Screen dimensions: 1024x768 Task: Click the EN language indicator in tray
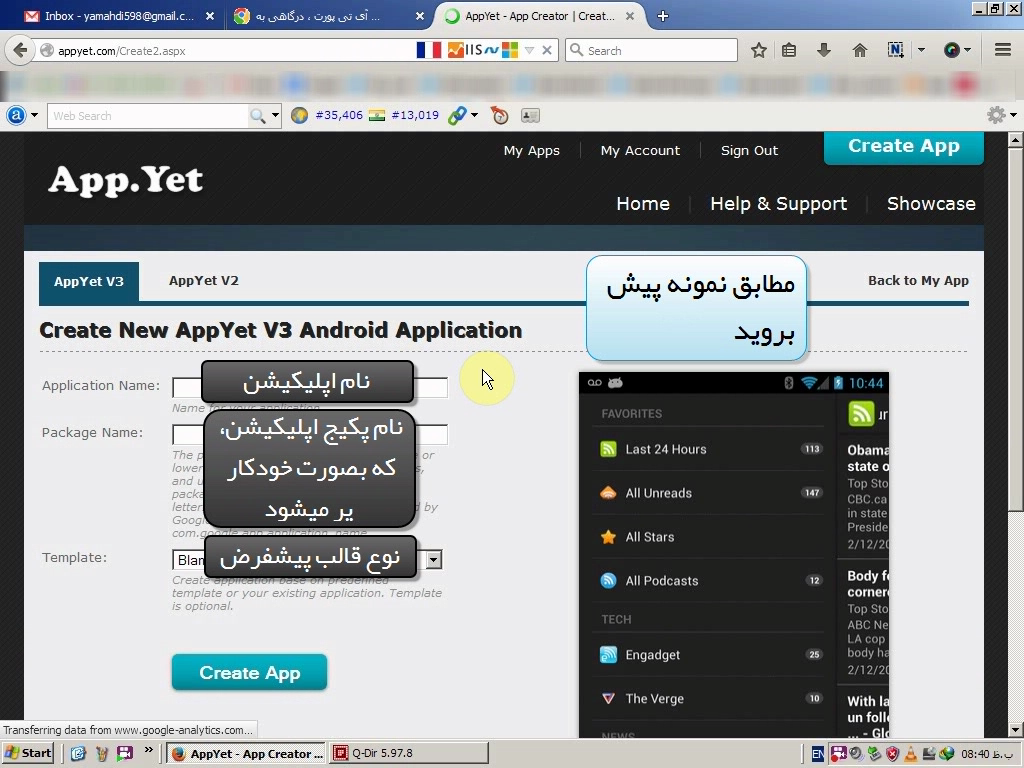(818, 754)
